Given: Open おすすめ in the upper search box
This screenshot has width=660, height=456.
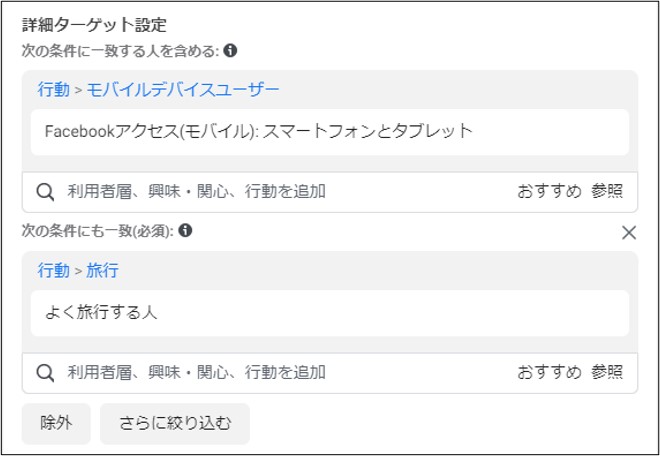Looking at the screenshot, I should [549, 192].
